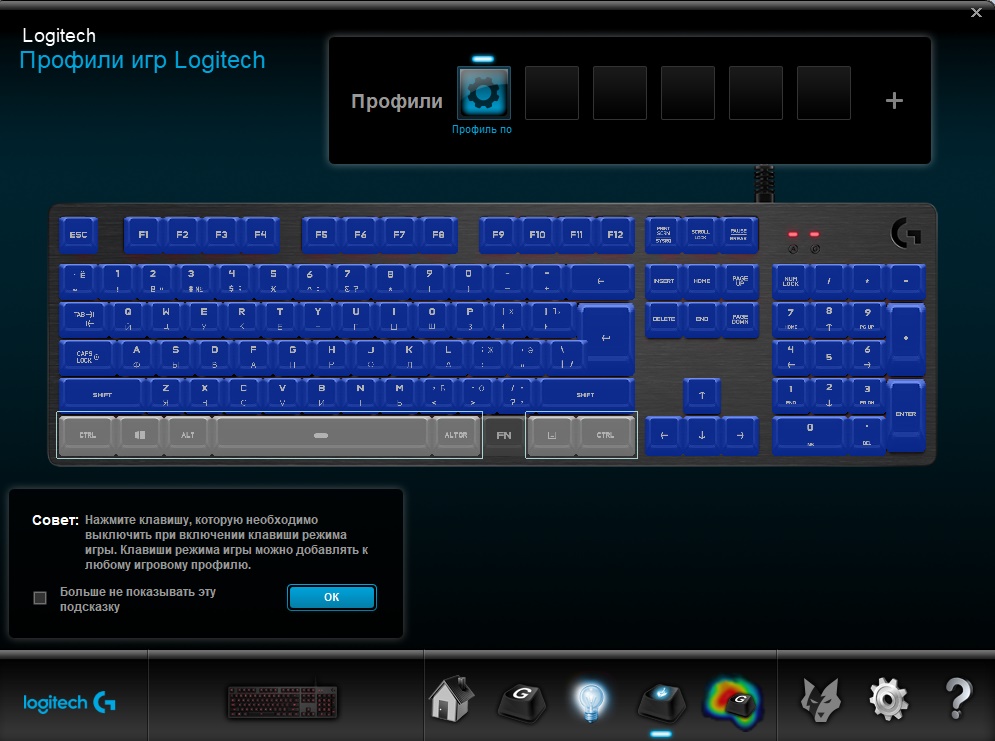
Task: Select the Game Mode key icon
Action: click(661, 703)
